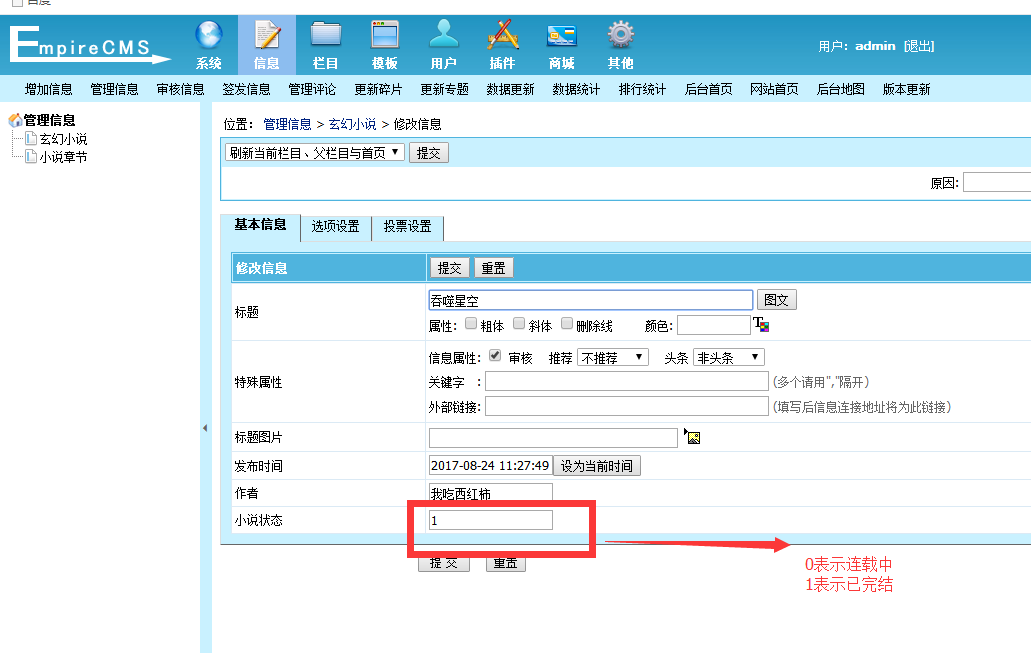Click the 其他 gear icon
Image resolution: width=1031 pixels, height=653 pixels.
(x=620, y=36)
